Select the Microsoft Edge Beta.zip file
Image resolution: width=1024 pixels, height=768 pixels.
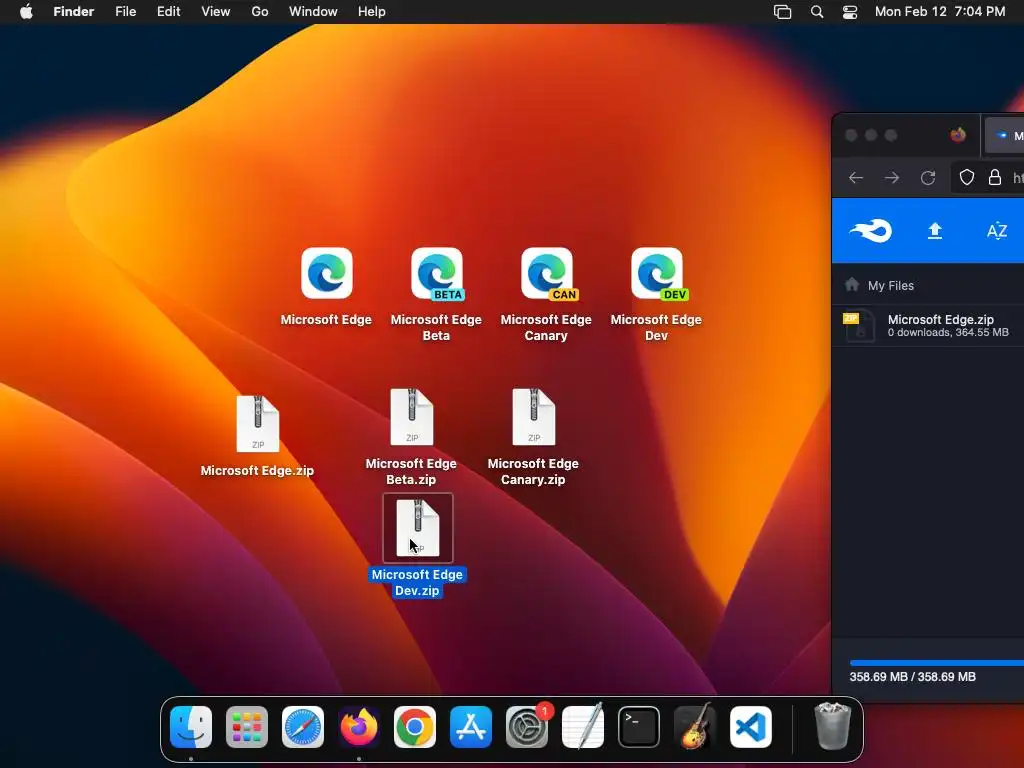point(411,417)
